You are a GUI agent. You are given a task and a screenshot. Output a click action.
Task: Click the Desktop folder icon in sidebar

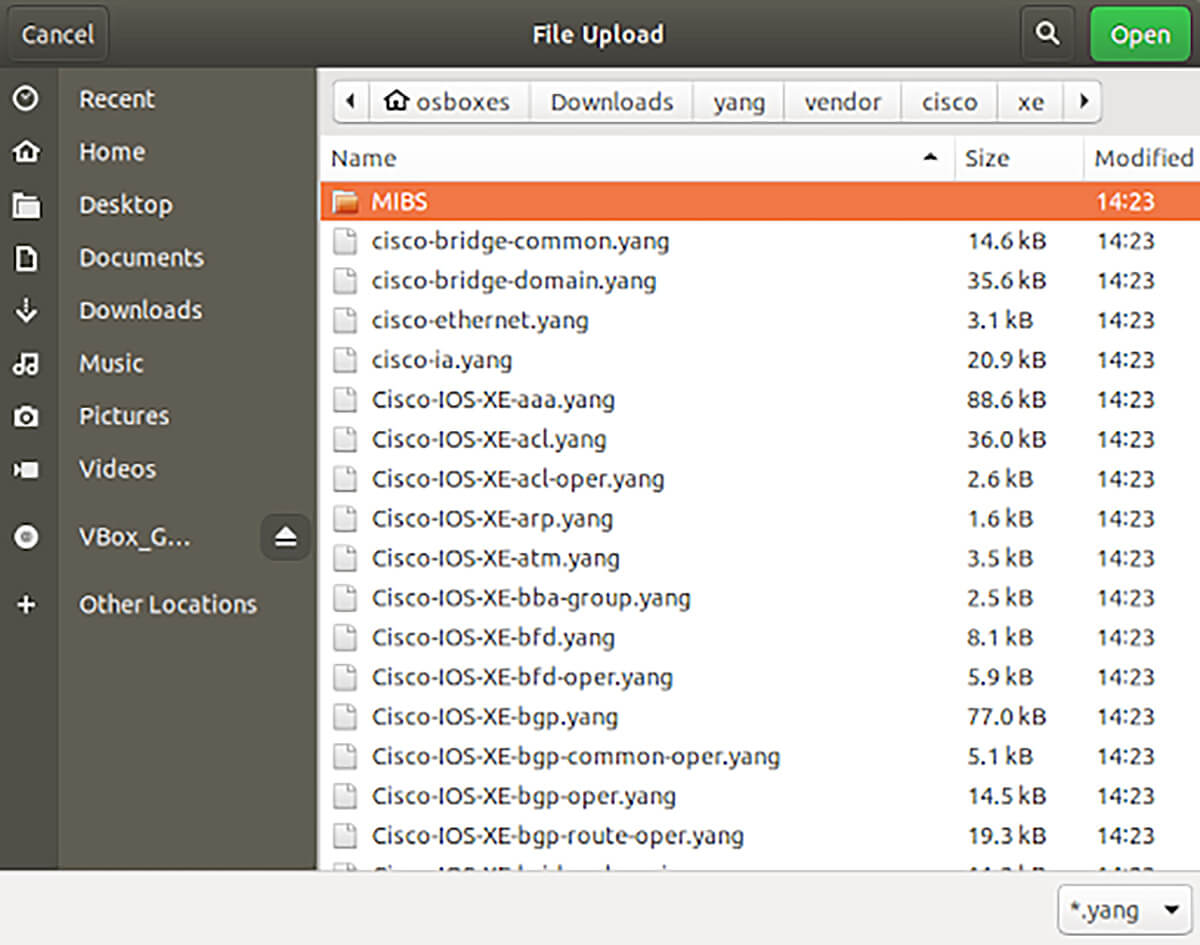coord(26,205)
